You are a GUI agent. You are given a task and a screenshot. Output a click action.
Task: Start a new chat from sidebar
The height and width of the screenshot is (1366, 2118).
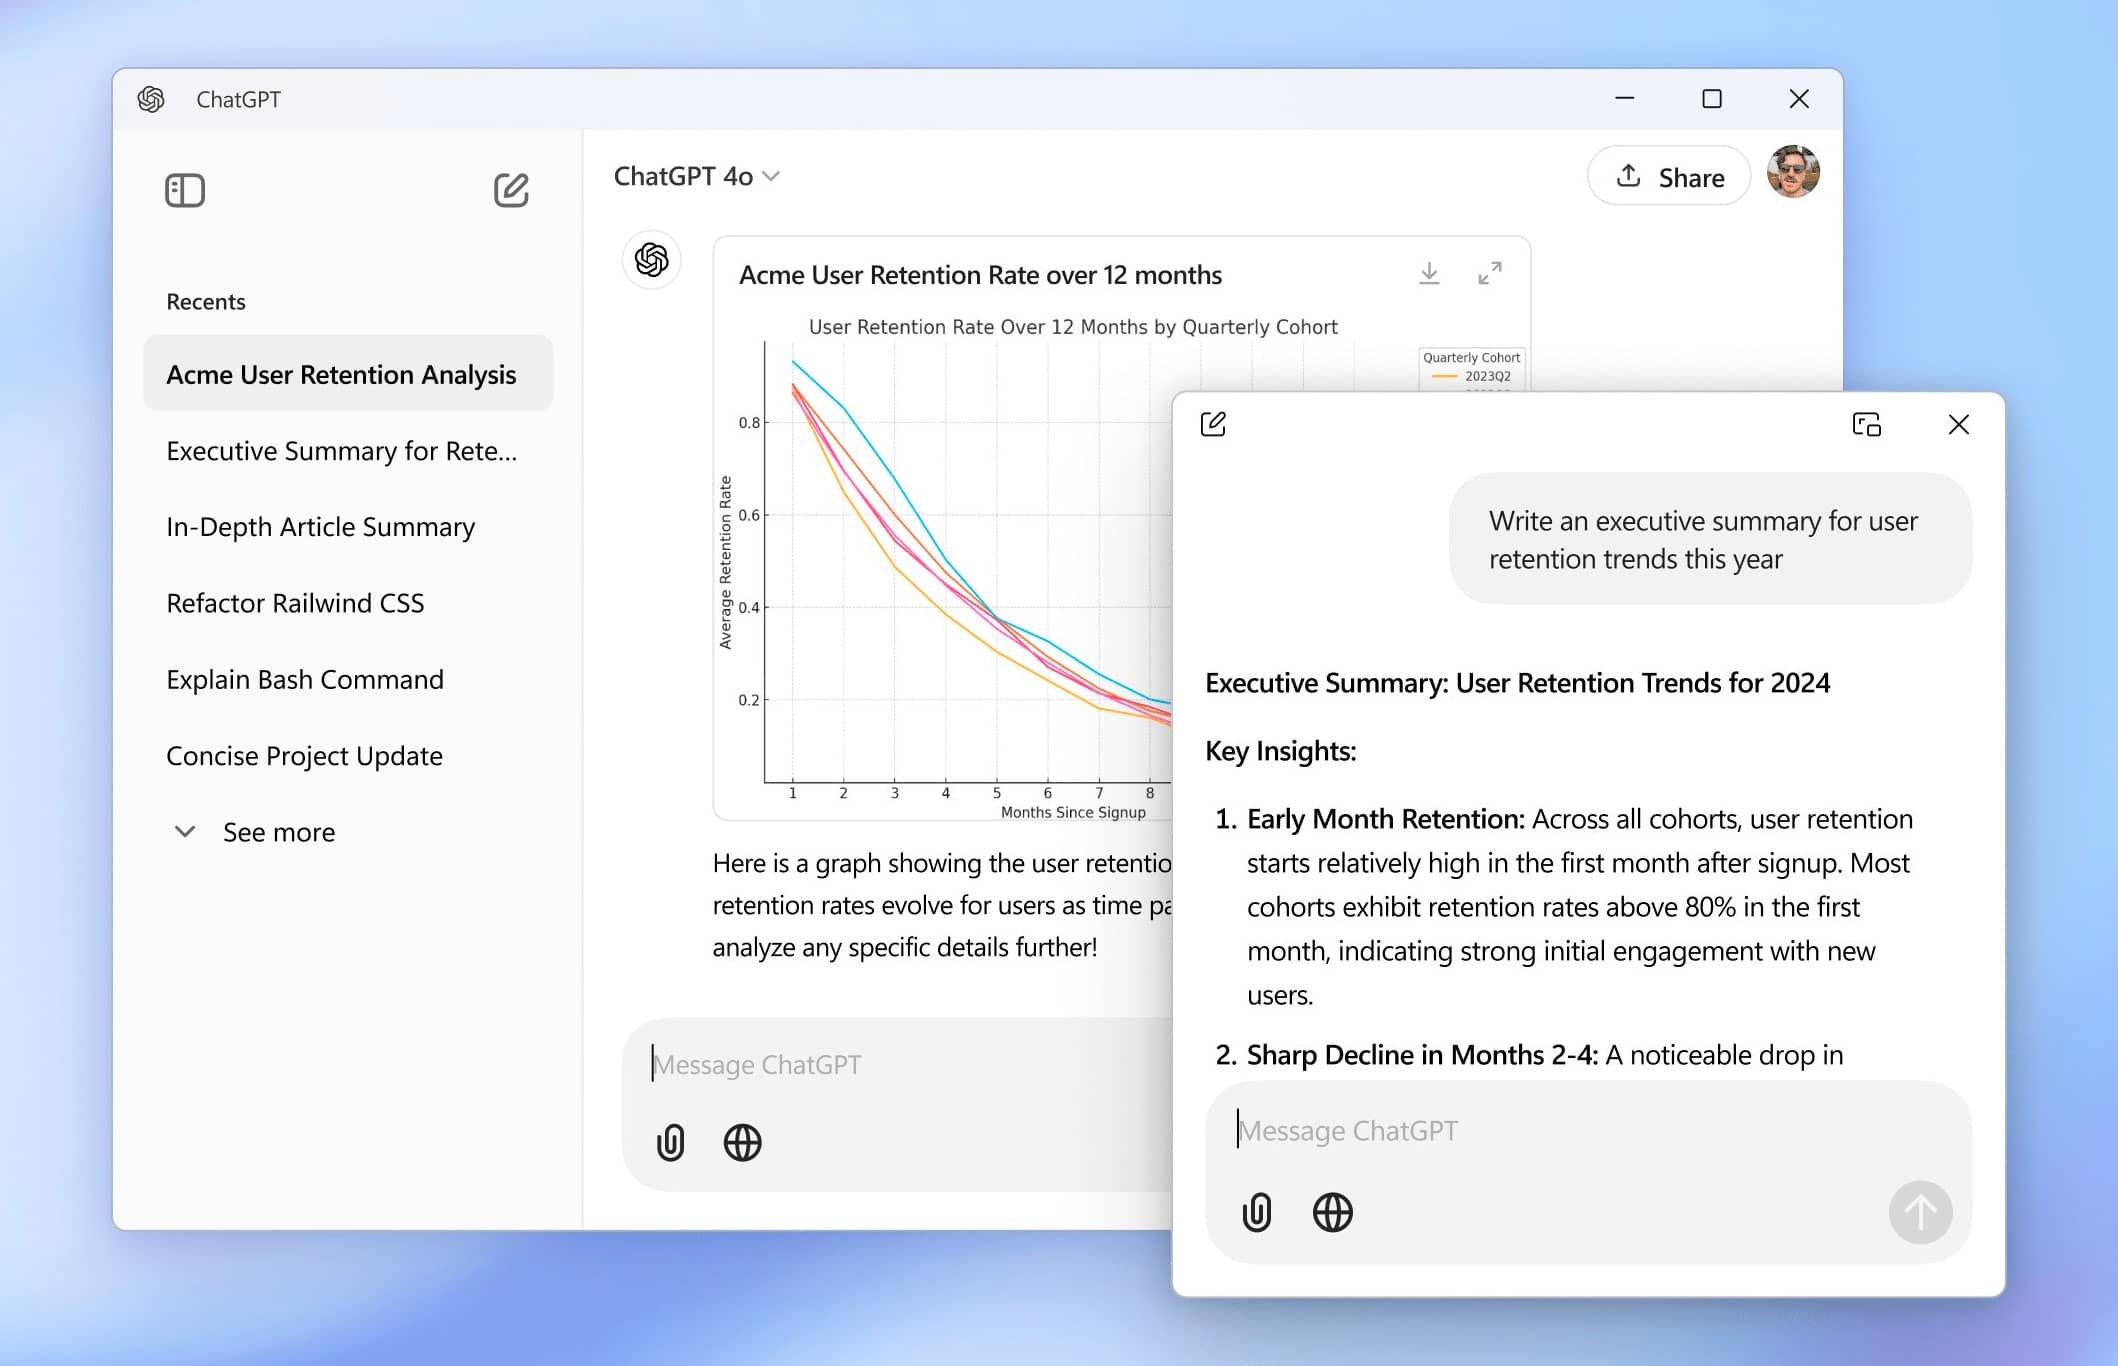tap(511, 190)
